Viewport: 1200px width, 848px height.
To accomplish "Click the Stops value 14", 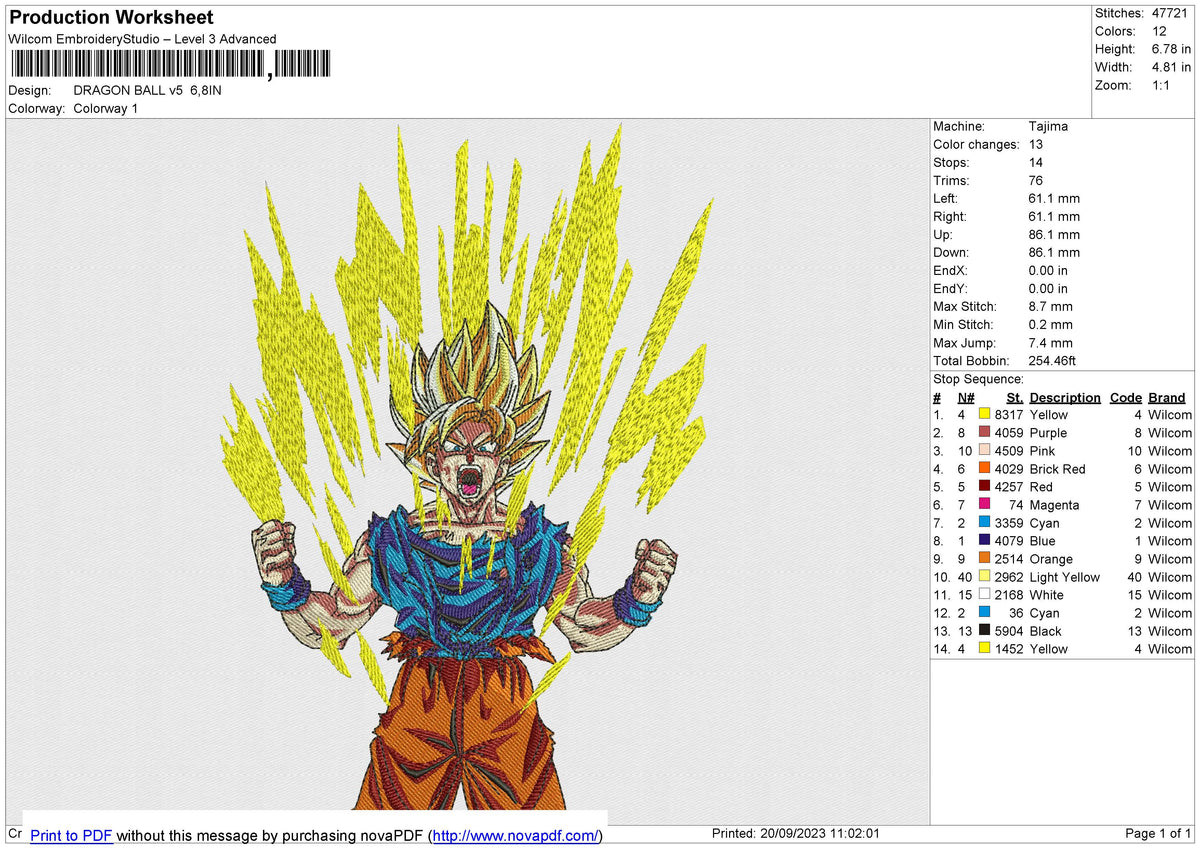I will [x=1036, y=163].
